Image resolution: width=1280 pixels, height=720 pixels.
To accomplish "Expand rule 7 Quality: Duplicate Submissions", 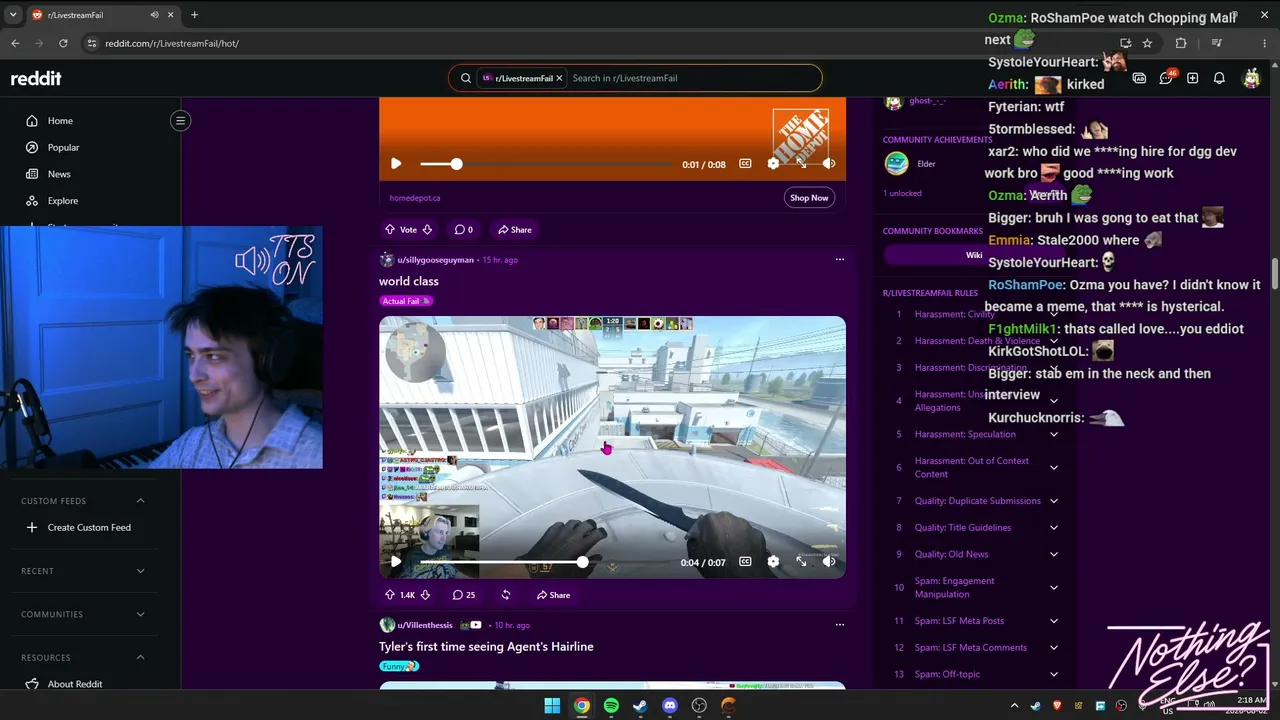I will [x=1054, y=501].
